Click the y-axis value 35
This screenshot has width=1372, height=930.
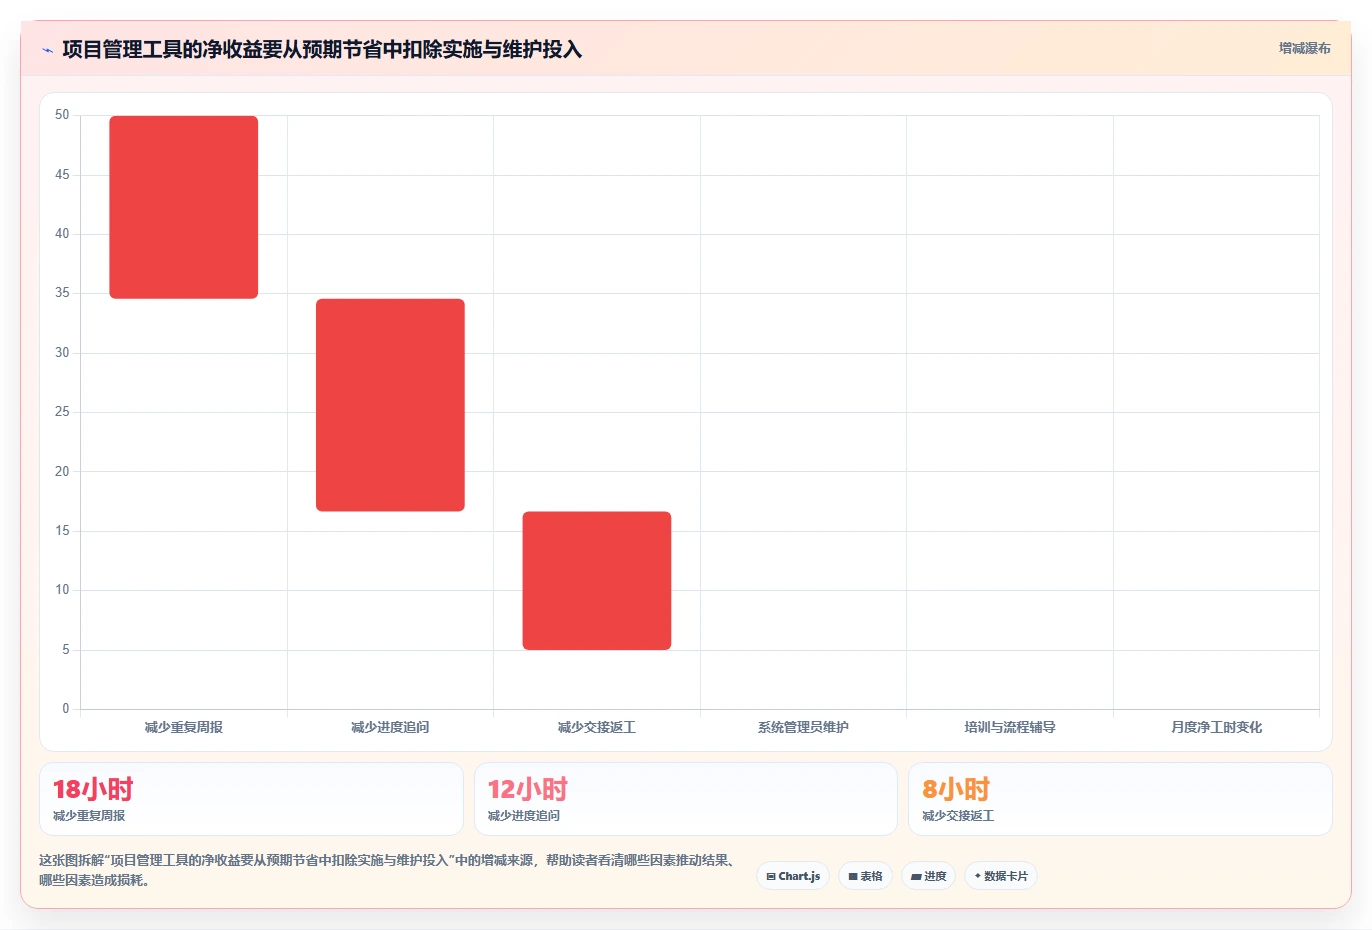(62, 293)
